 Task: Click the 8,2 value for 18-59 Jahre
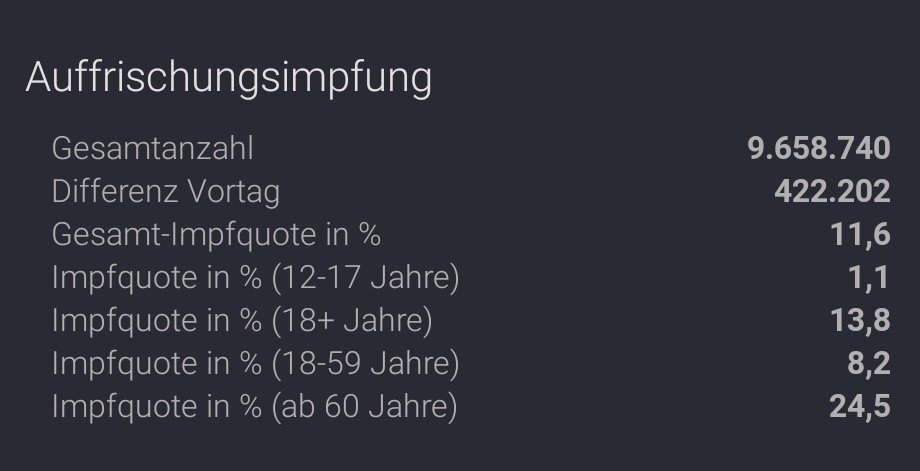pos(869,364)
